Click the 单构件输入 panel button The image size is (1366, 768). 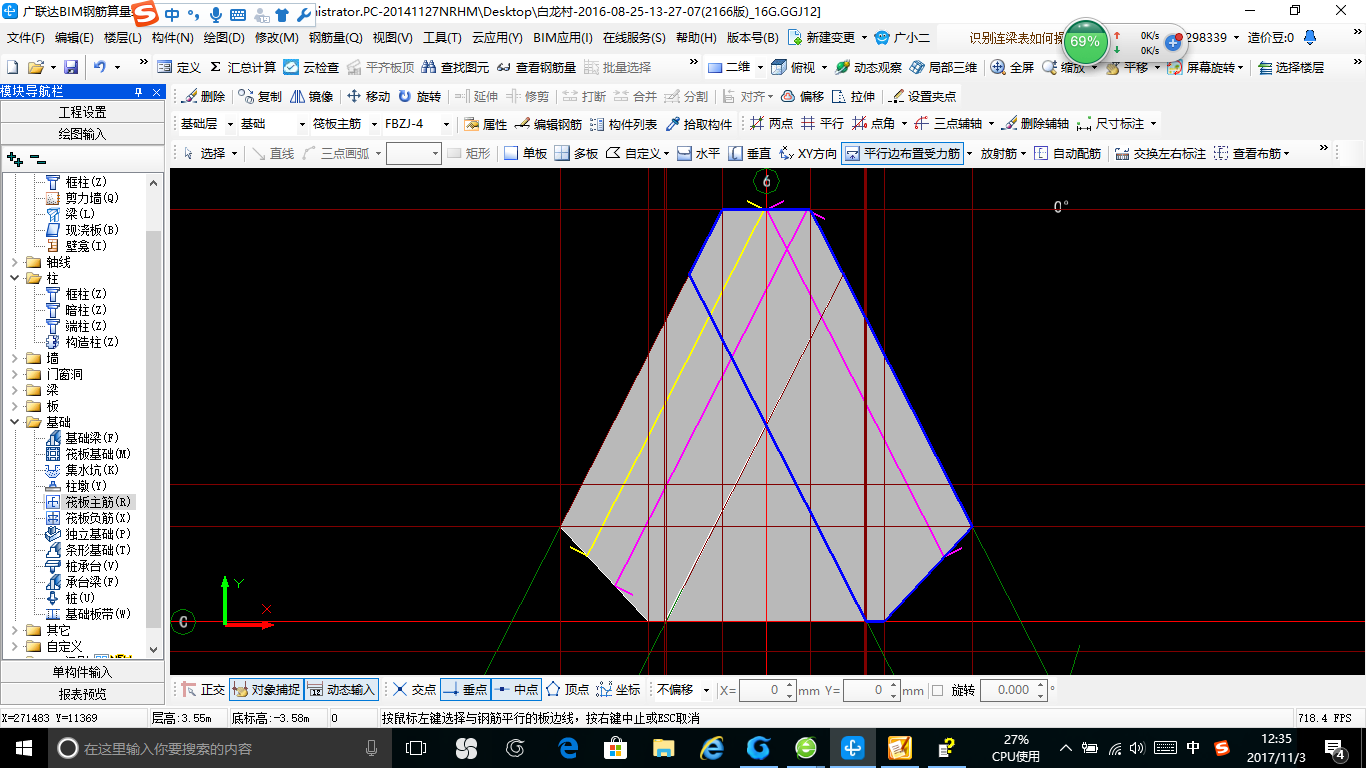[x=82, y=672]
